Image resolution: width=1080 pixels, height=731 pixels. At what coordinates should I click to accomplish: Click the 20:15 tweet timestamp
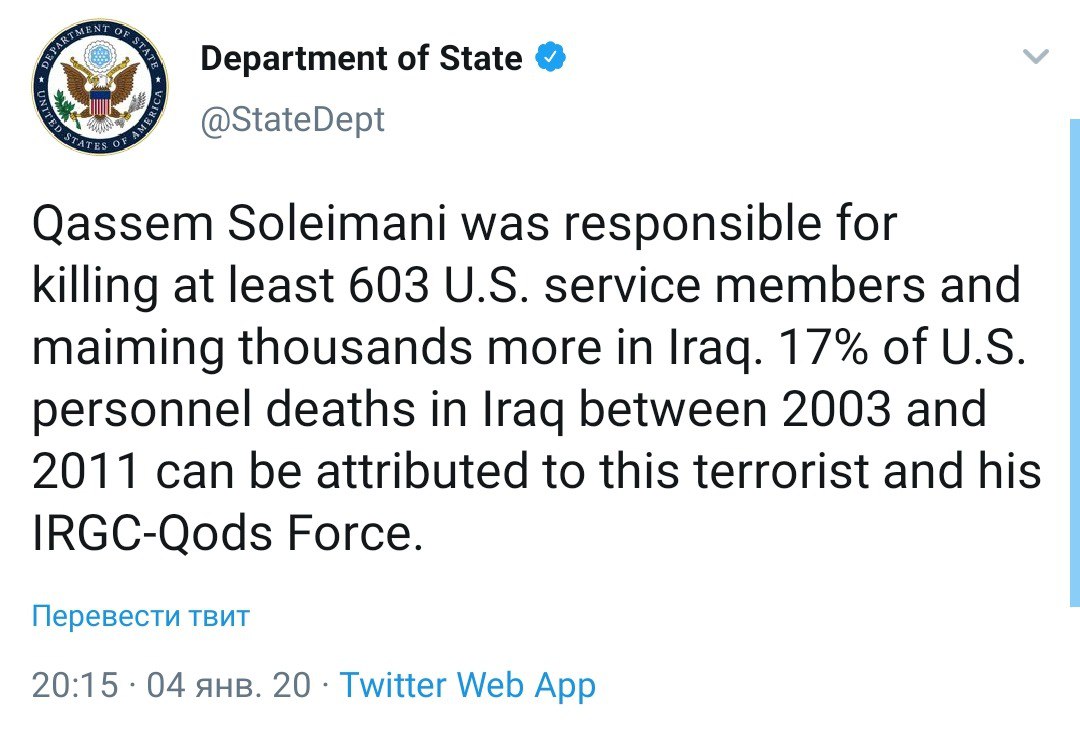(75, 686)
